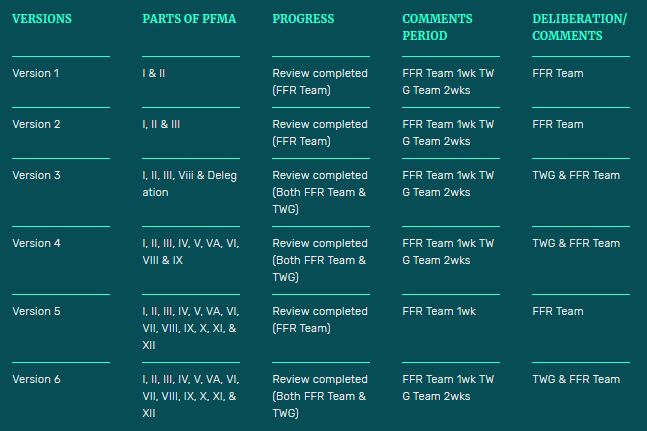Select Version 5's "FFR Team 1wk" comments cell
Screen dimensions: 647x431
(437, 311)
